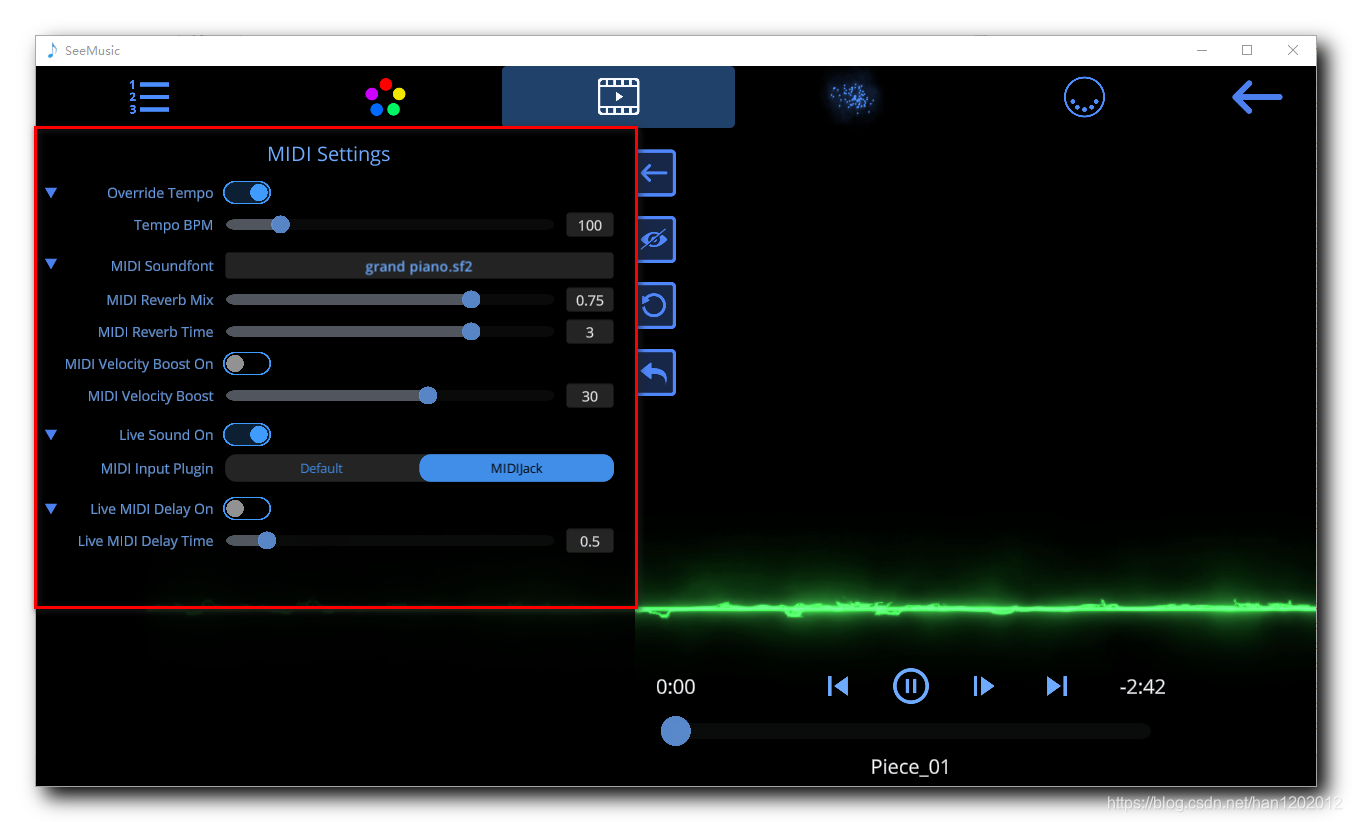This screenshot has height=822, width=1352.
Task: Collapse the Live MIDI Delay section triangle
Action: [x=51, y=509]
